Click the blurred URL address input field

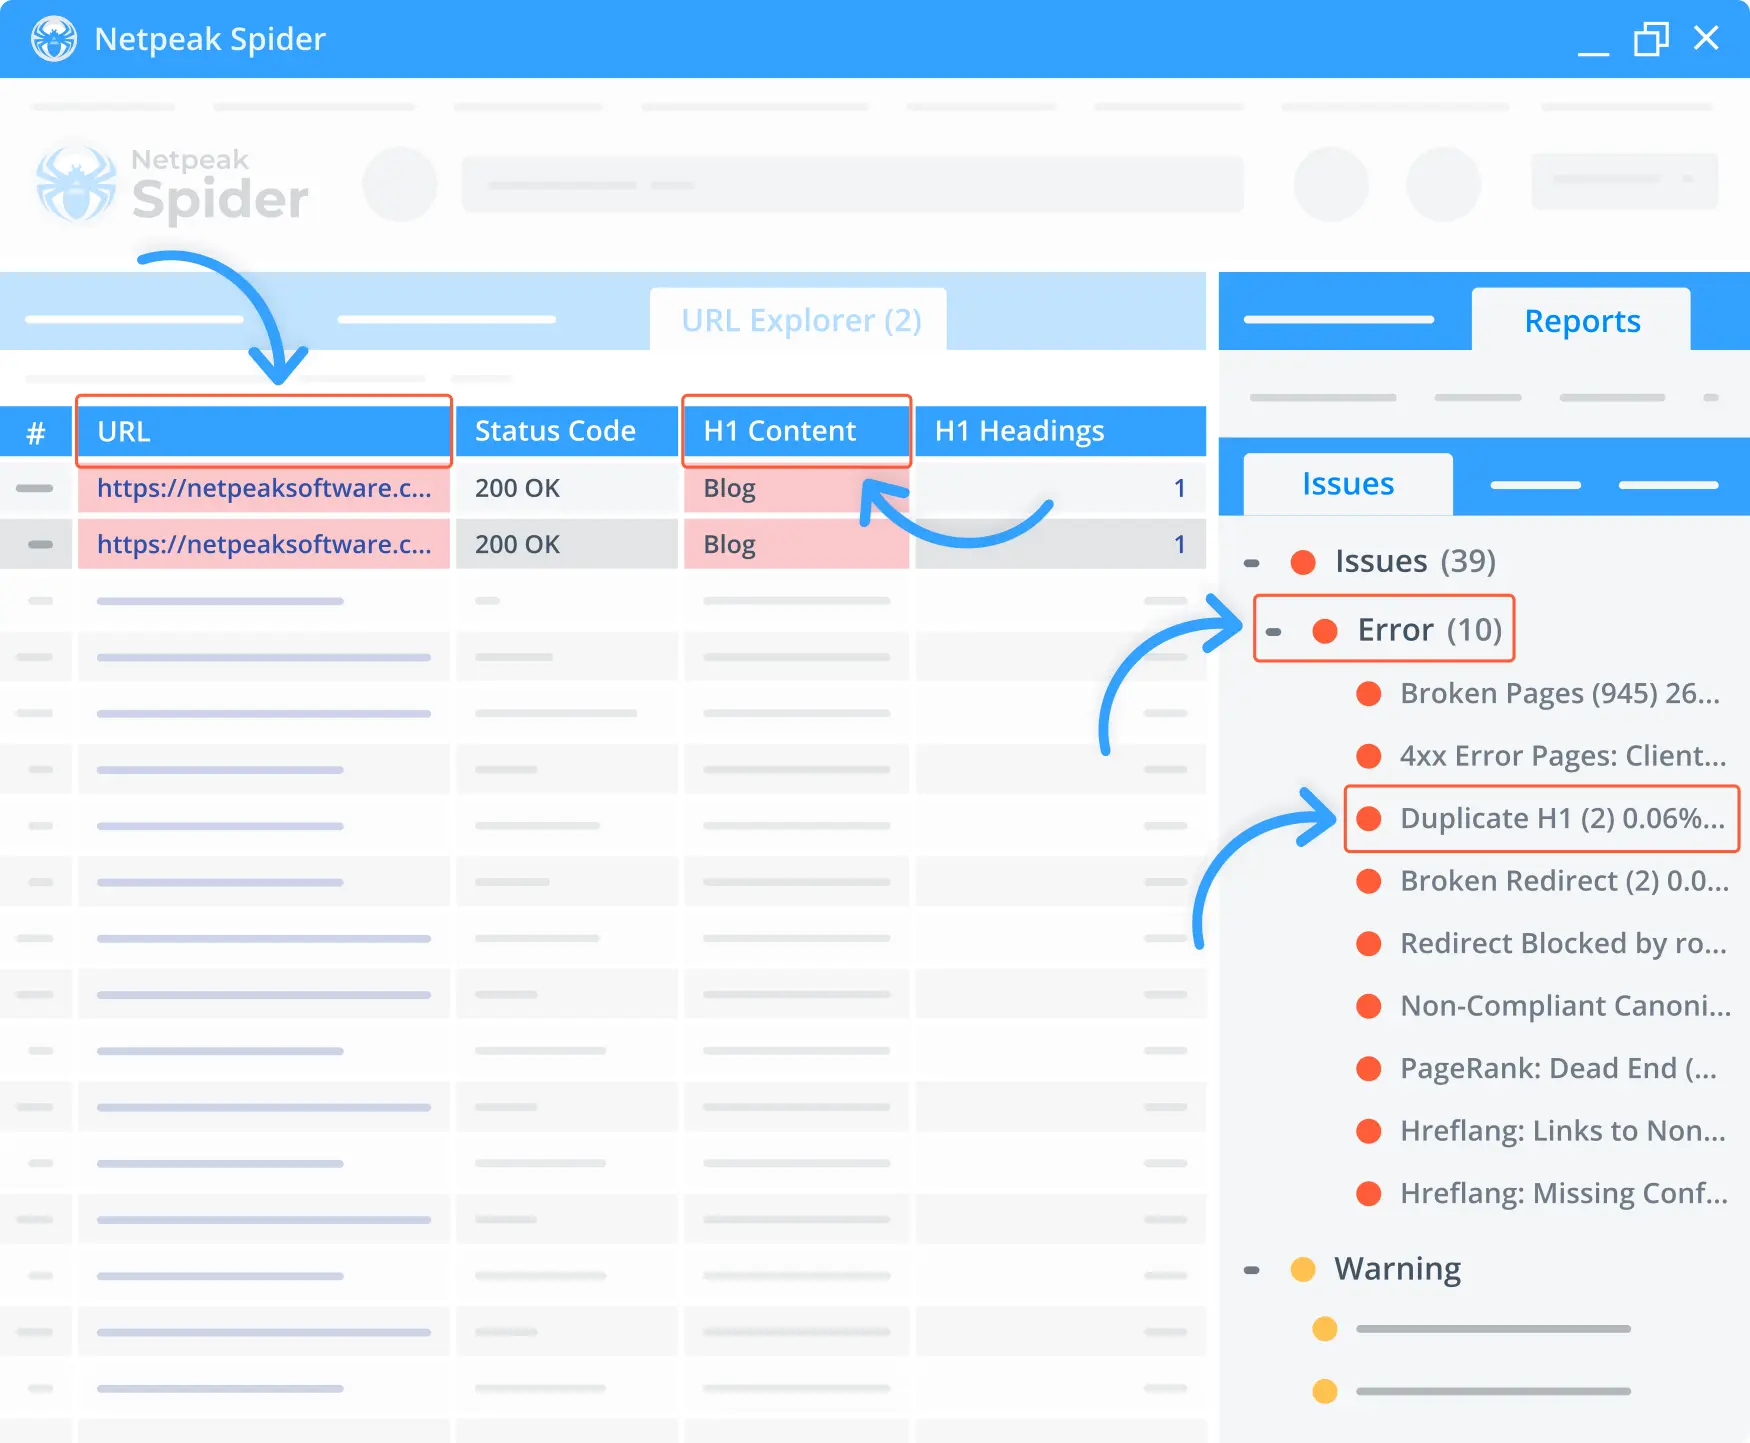[852, 184]
